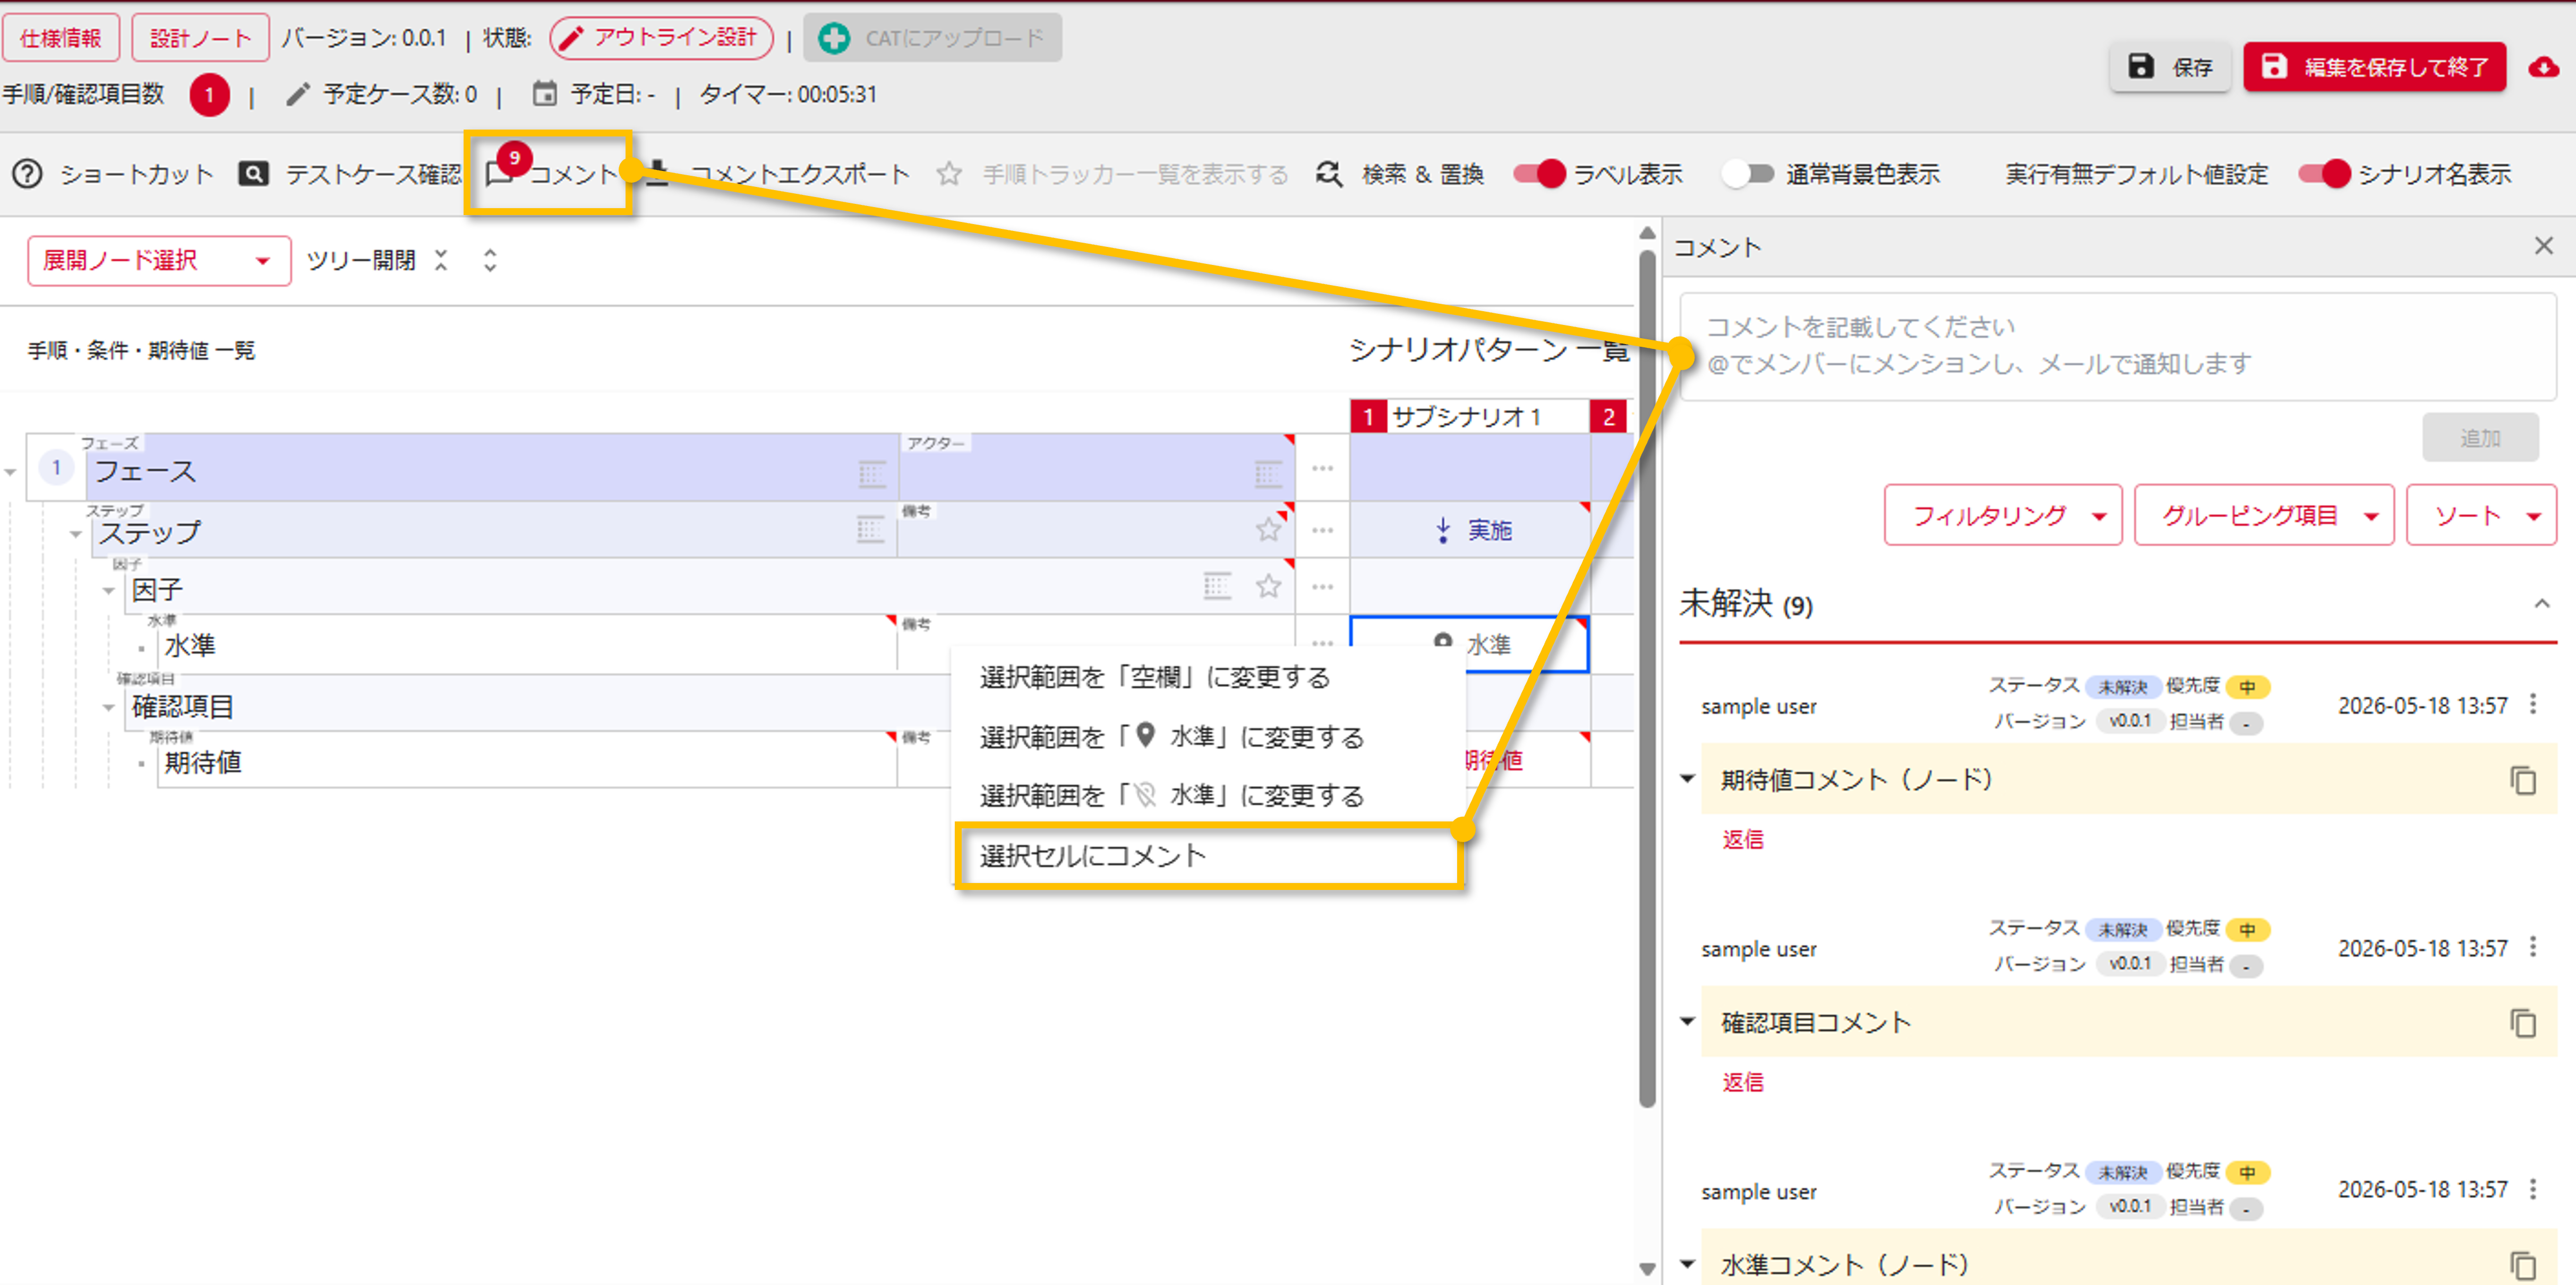Viewport: 2576px width, 1285px height.
Task: Open kebab menu of third sample user comment
Action: 2533,1189
